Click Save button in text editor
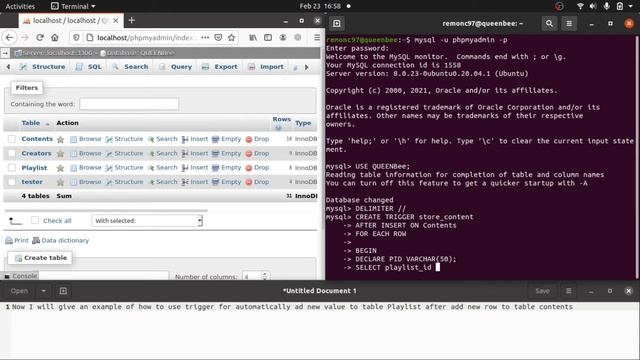Viewport: 640px width, 360px height. (x=542, y=291)
